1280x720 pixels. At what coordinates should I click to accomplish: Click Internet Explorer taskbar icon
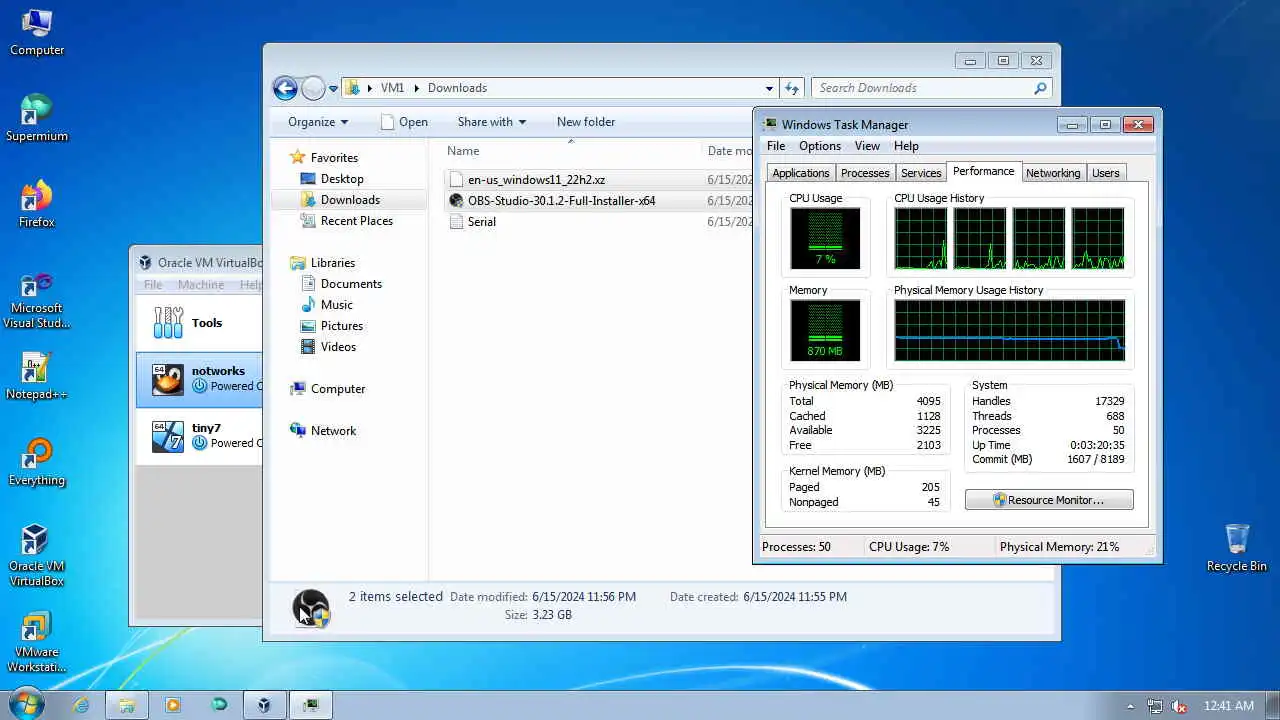coord(81,705)
